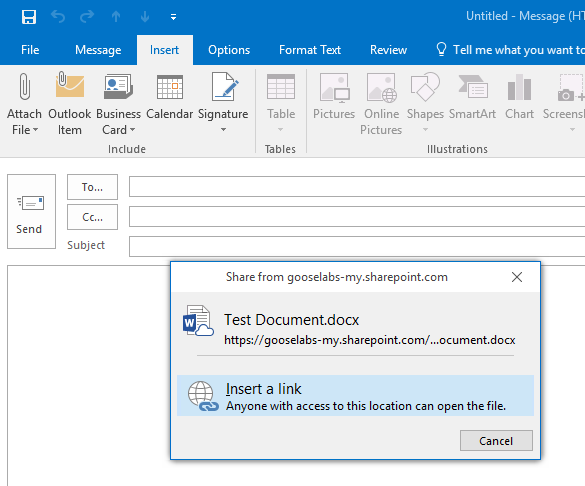Click the Shapes icon
Screen dimensions: 585x486
click(425, 87)
